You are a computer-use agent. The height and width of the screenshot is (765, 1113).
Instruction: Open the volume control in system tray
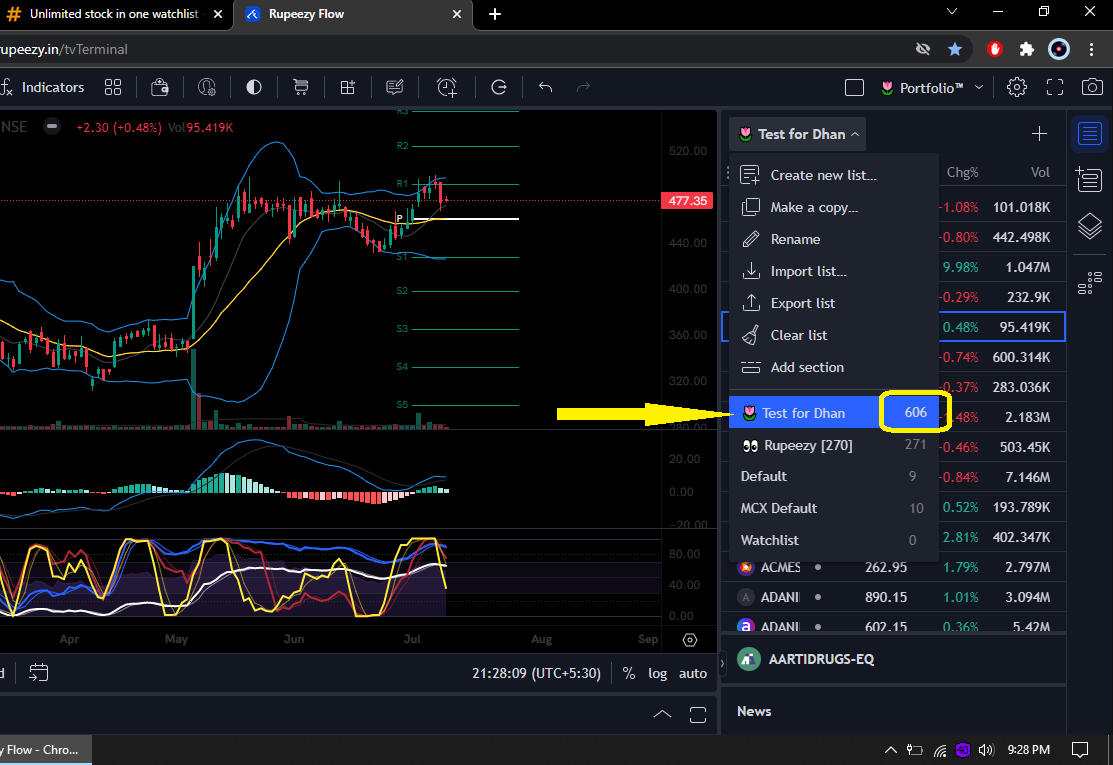pos(986,749)
